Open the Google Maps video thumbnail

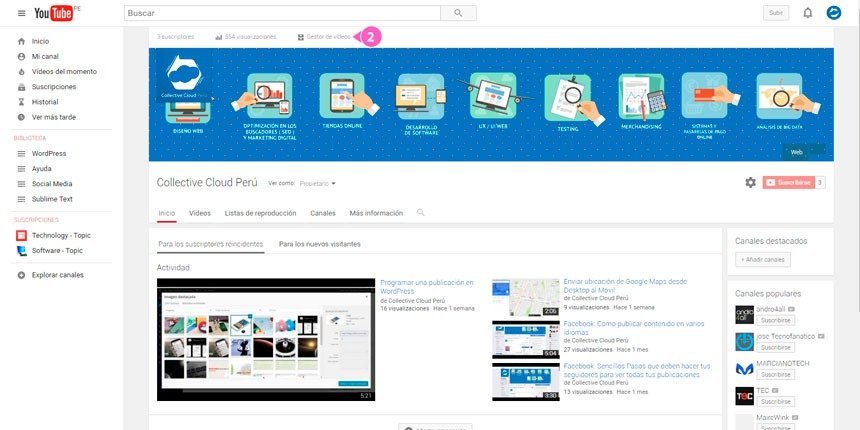click(525, 297)
